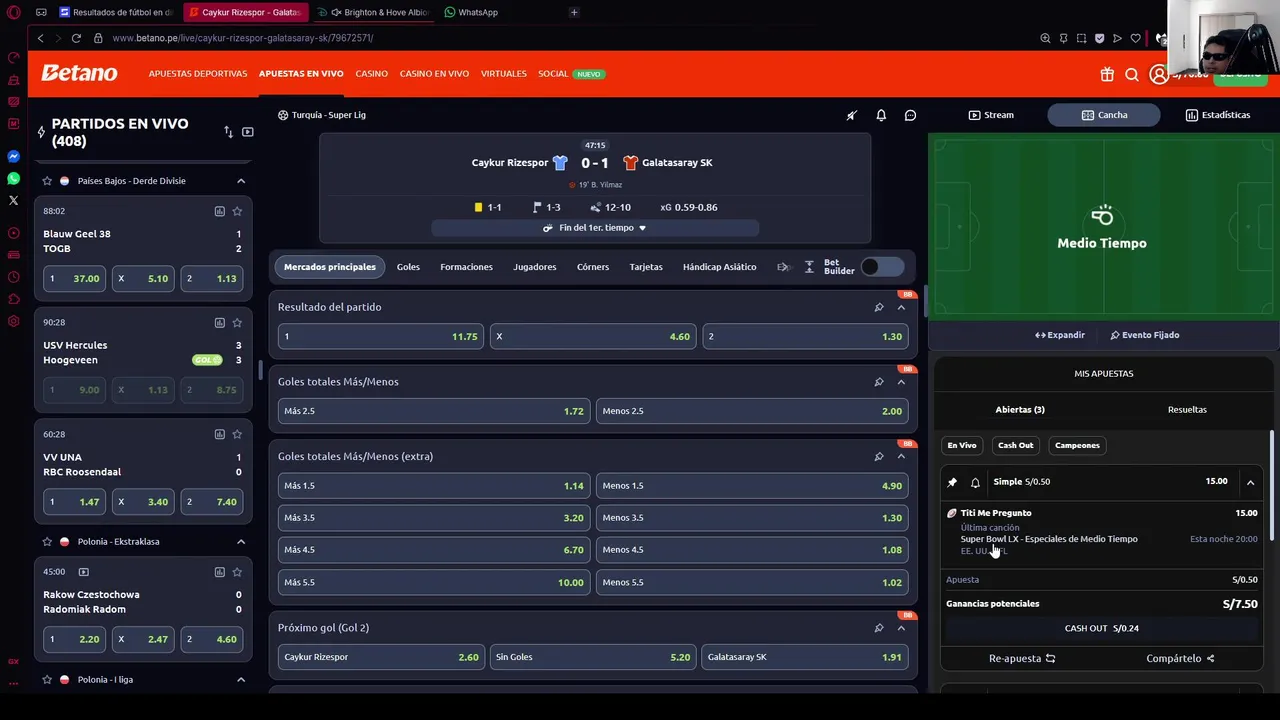1280x720 pixels.
Task: Open stats icon for VV UNA match
Action: coord(219,434)
